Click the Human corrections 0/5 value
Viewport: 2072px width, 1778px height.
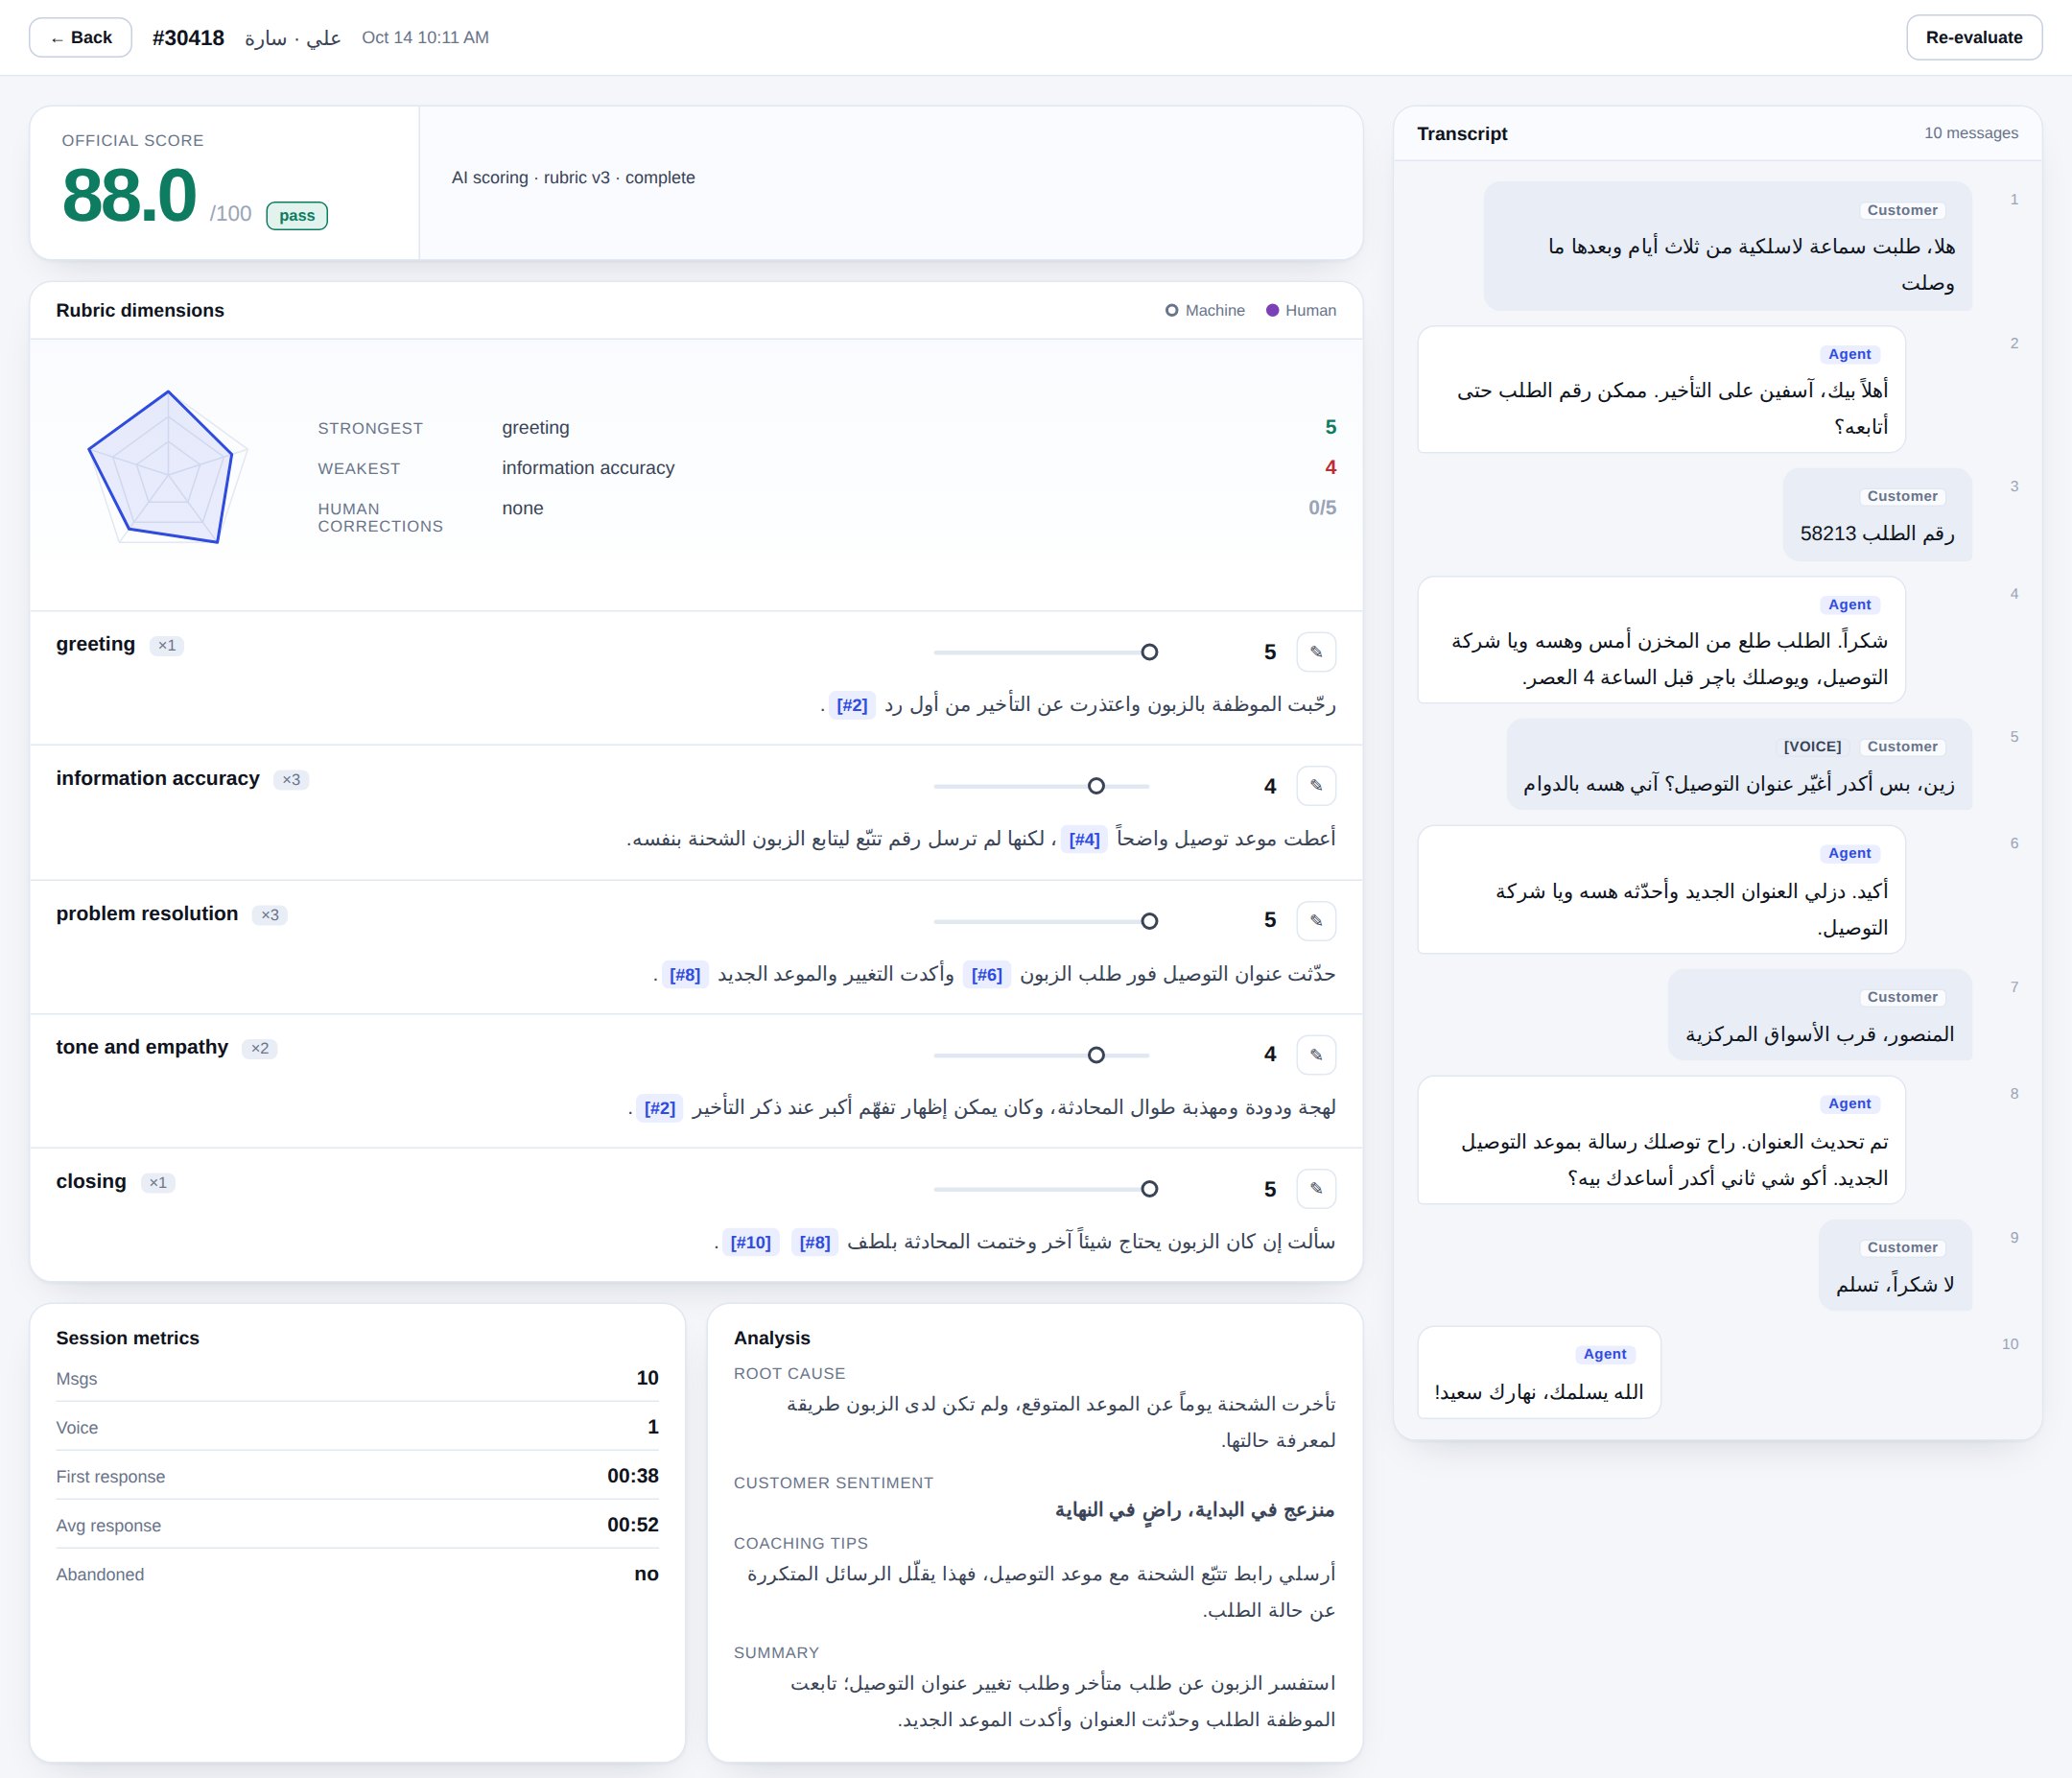1322,508
